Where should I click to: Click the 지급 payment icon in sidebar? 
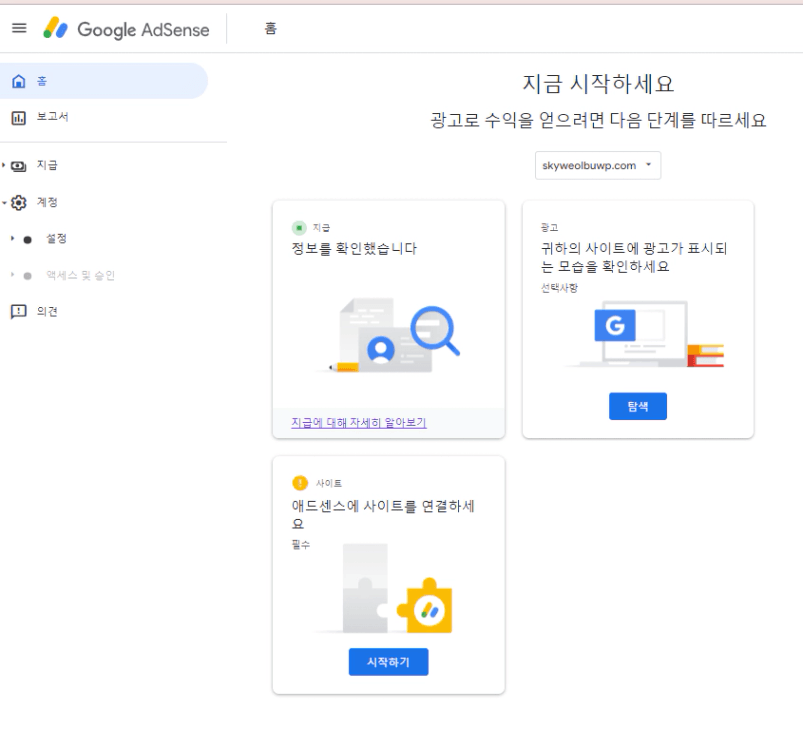click(x=20, y=165)
